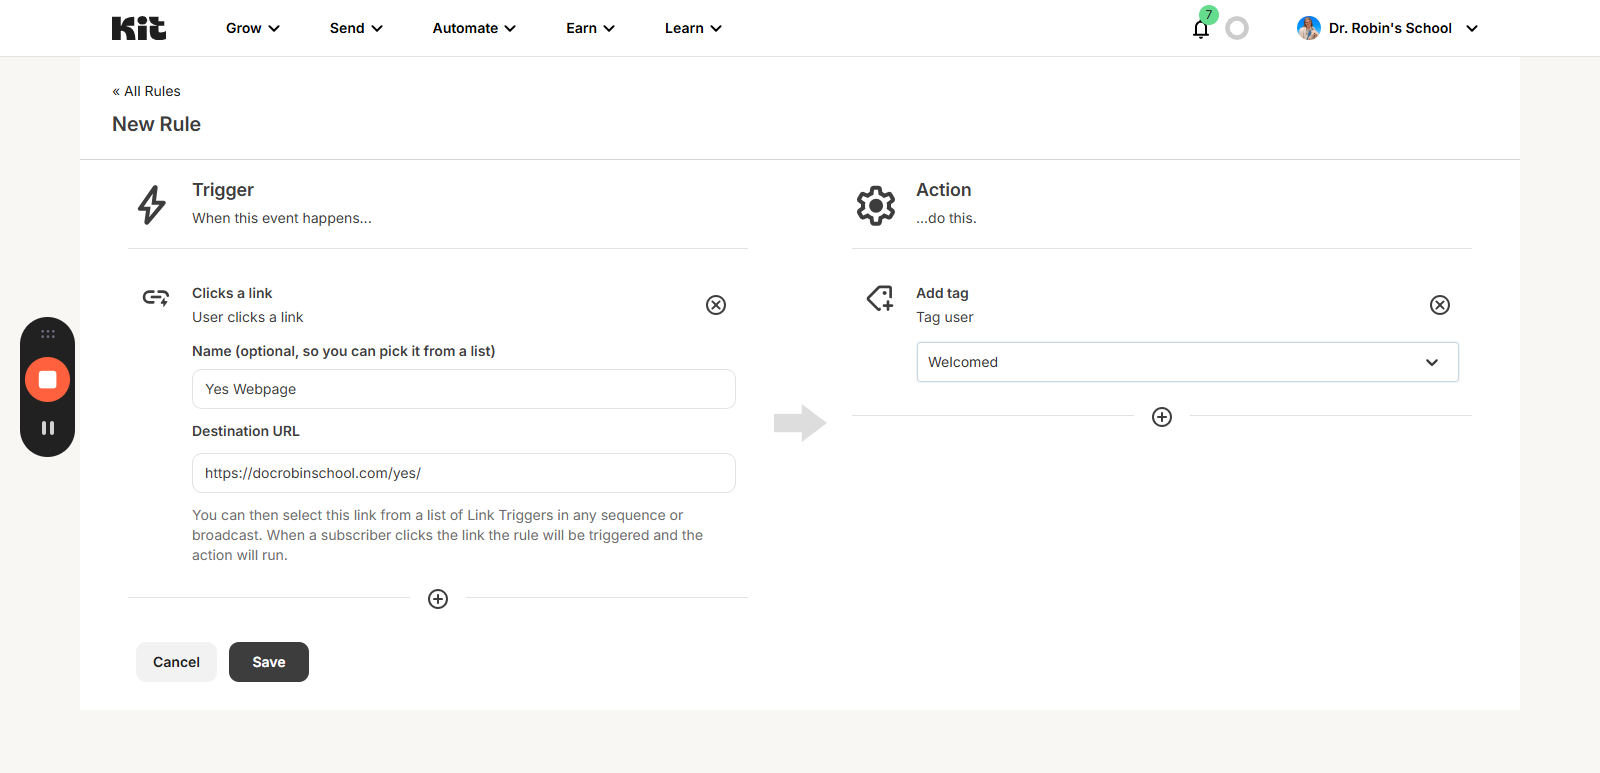The width and height of the screenshot is (1600, 773).
Task: Add another action with plus icon
Action: pos(1162,417)
